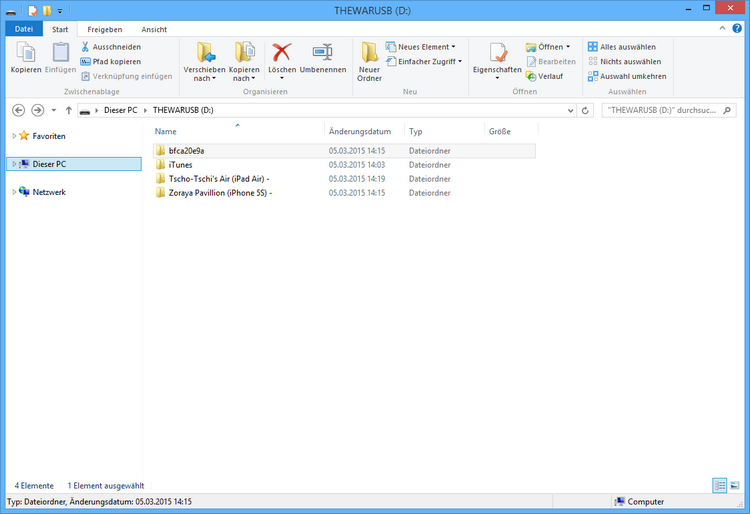Open Eigenschaften dropdown arrow
The height and width of the screenshot is (514, 750).
click(497, 78)
